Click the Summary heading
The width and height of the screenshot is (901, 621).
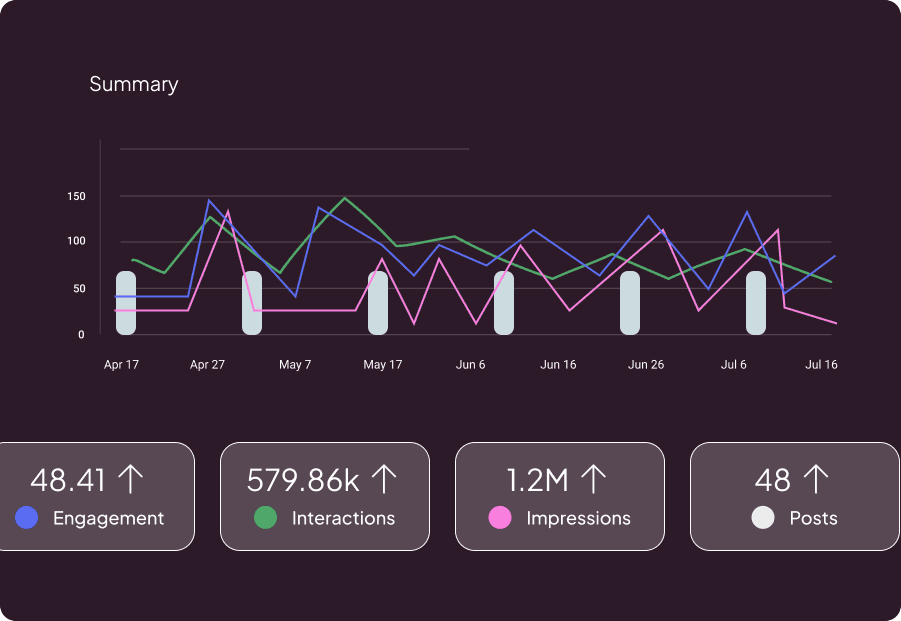pyautogui.click(x=134, y=84)
